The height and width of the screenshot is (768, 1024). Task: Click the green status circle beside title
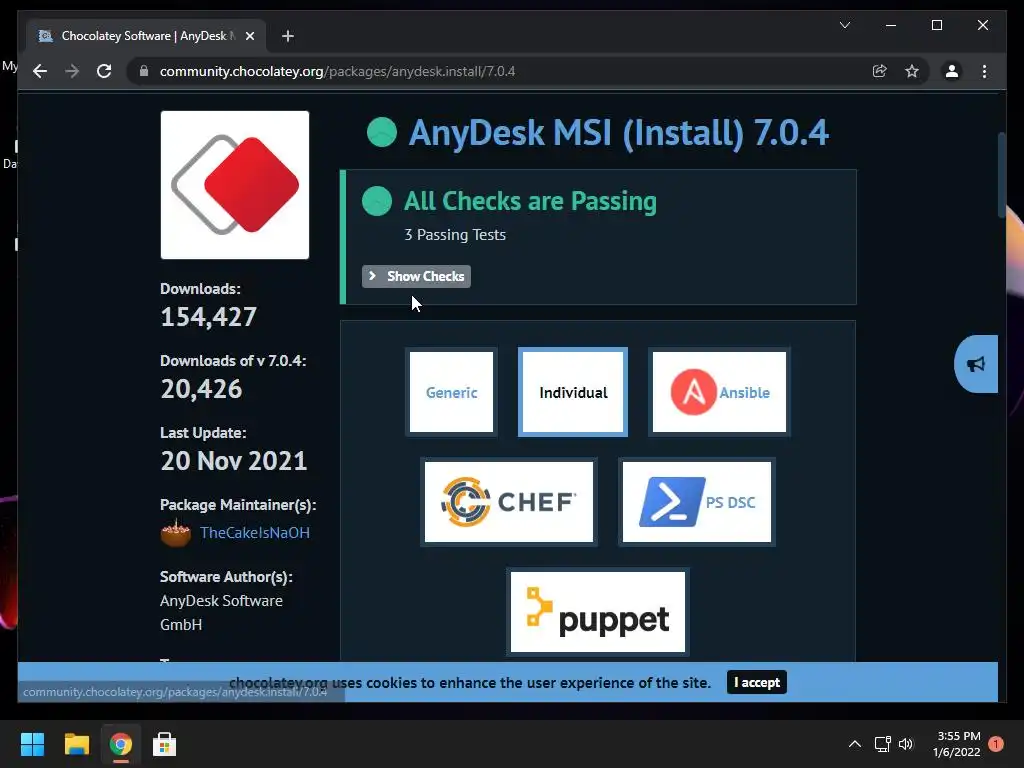[382, 133]
